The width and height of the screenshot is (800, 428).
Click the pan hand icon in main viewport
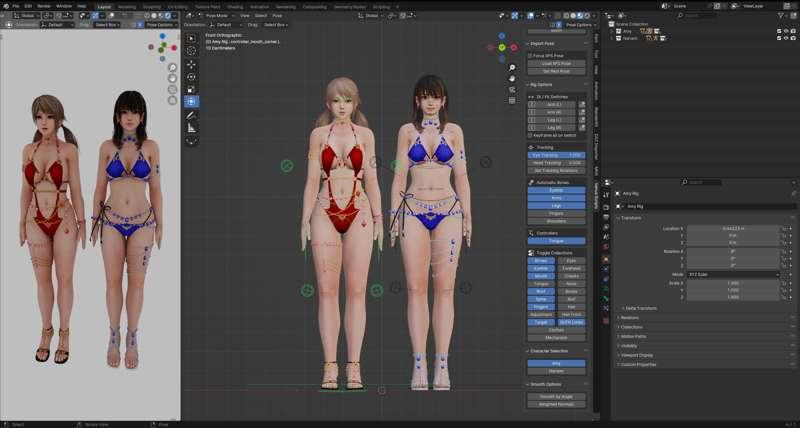tap(512, 79)
